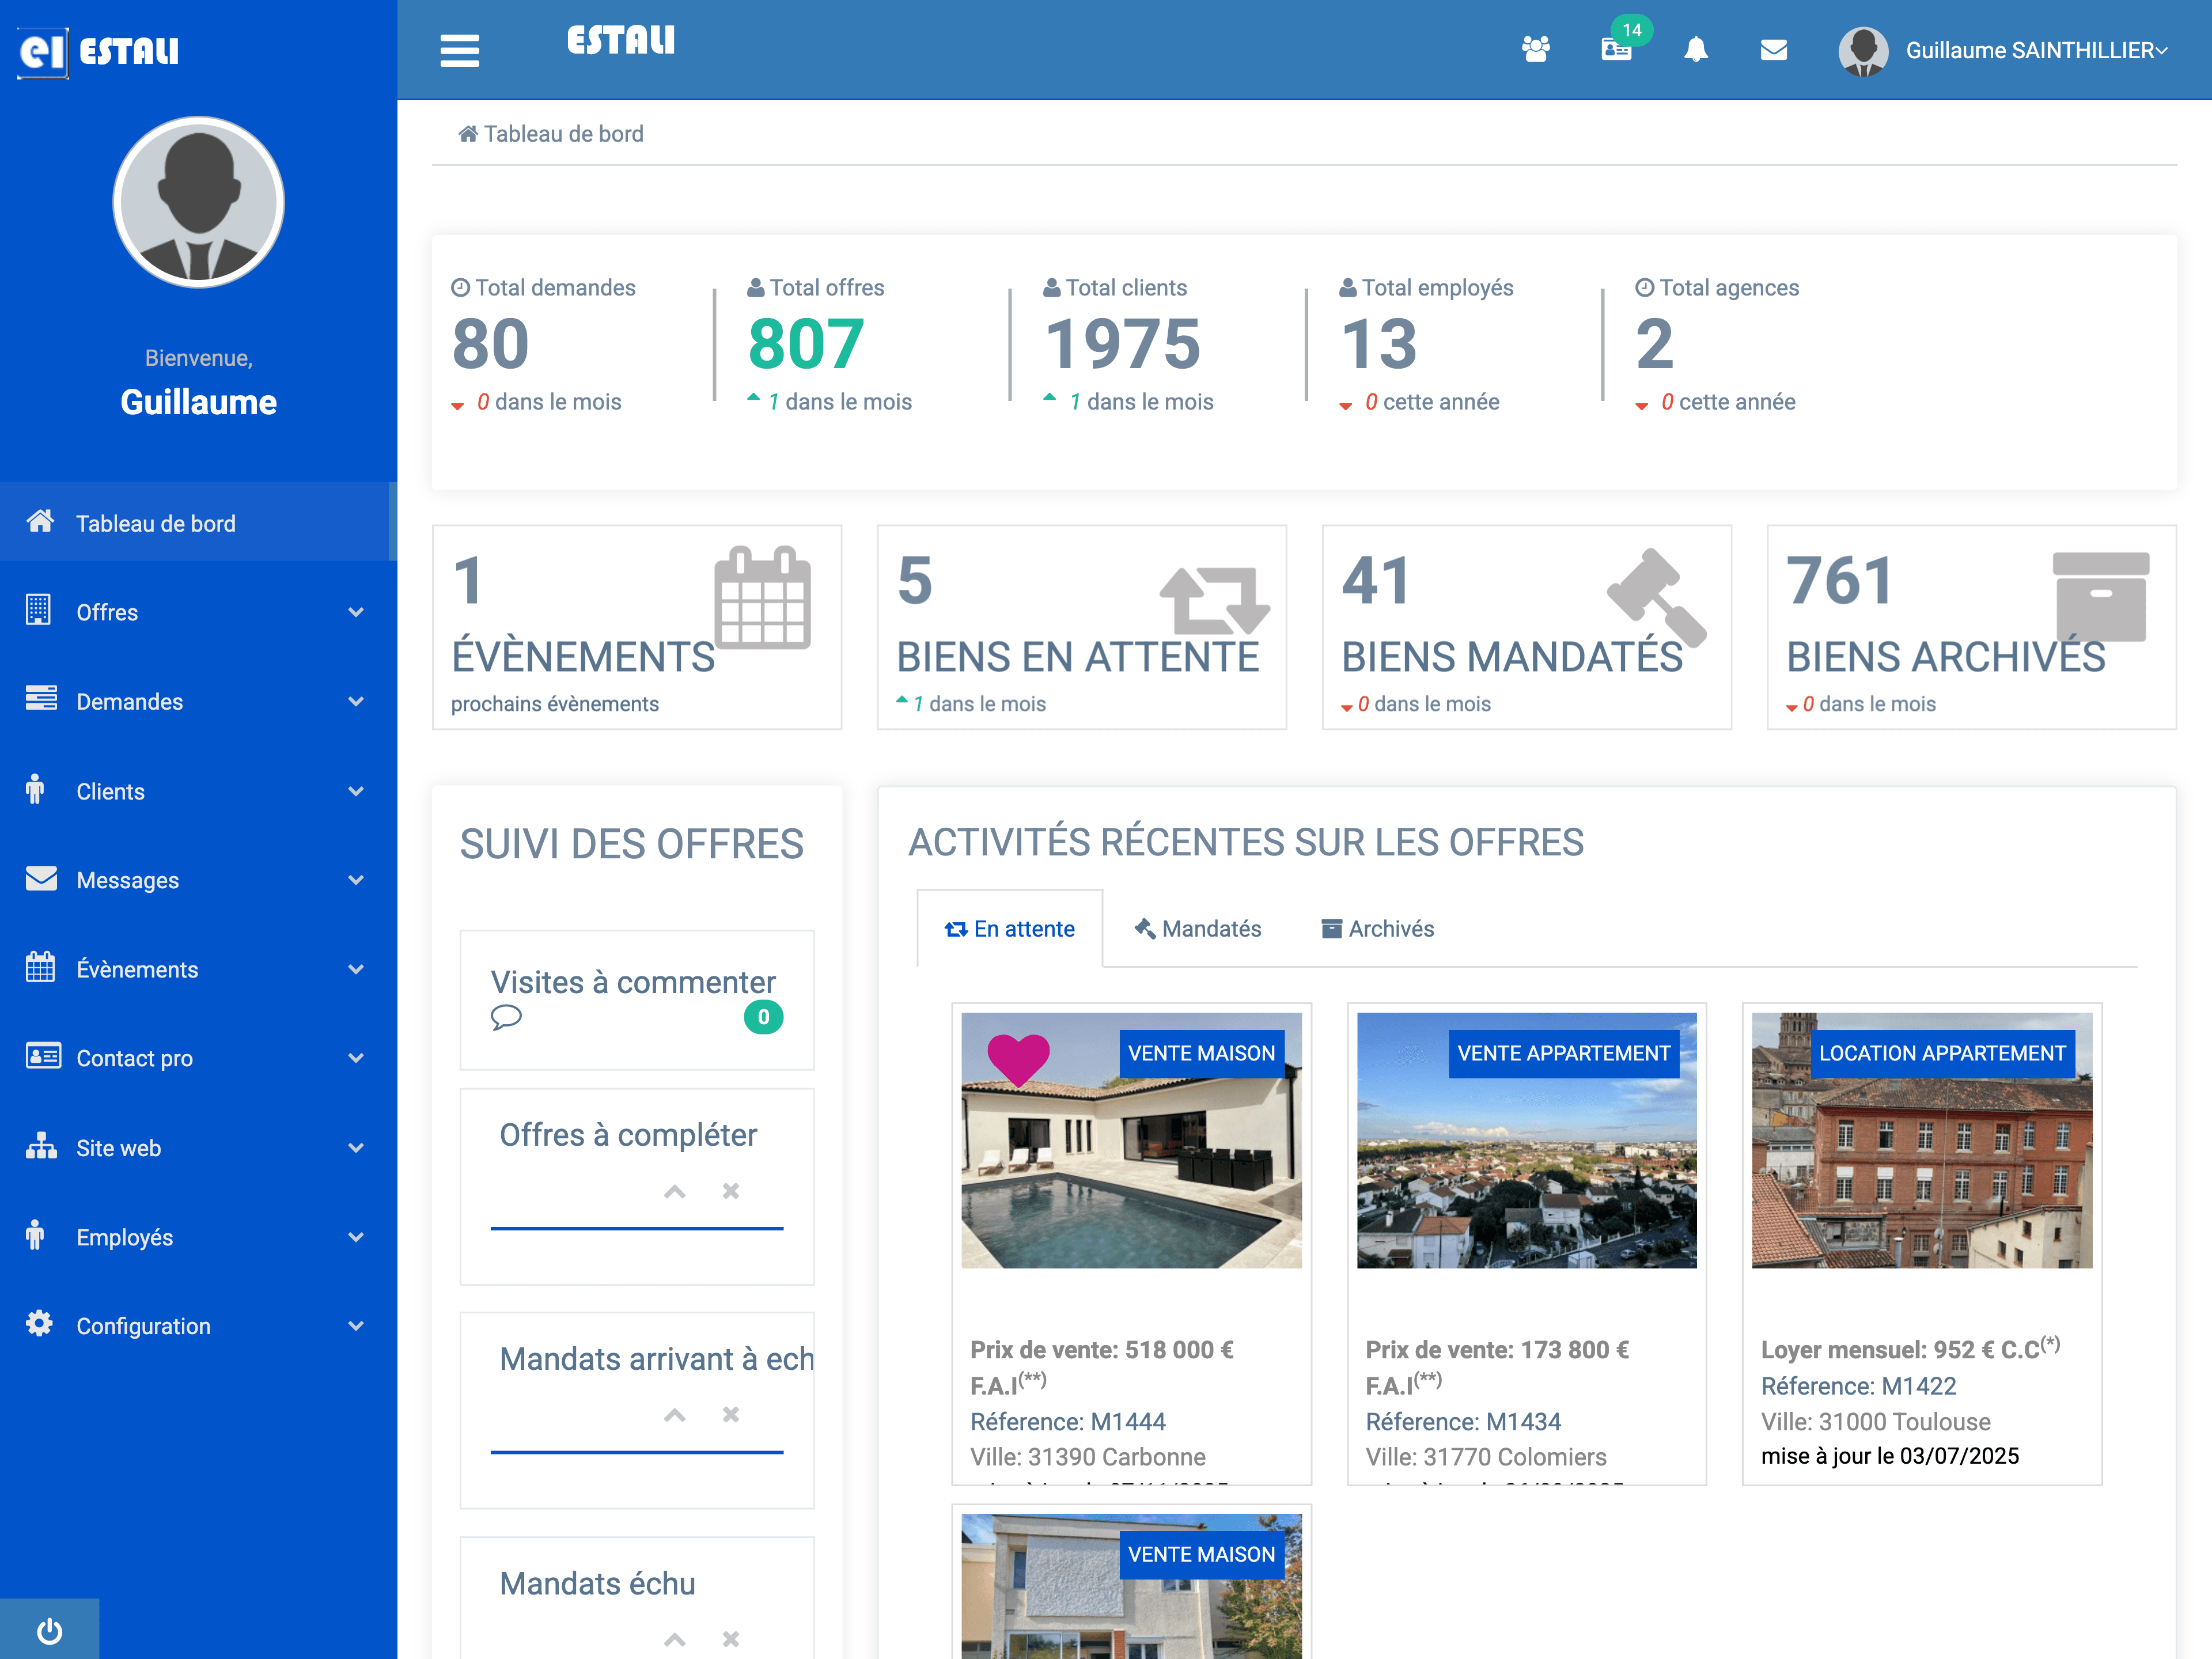
Task: Open notifications via the bell icon
Action: pos(1698,50)
